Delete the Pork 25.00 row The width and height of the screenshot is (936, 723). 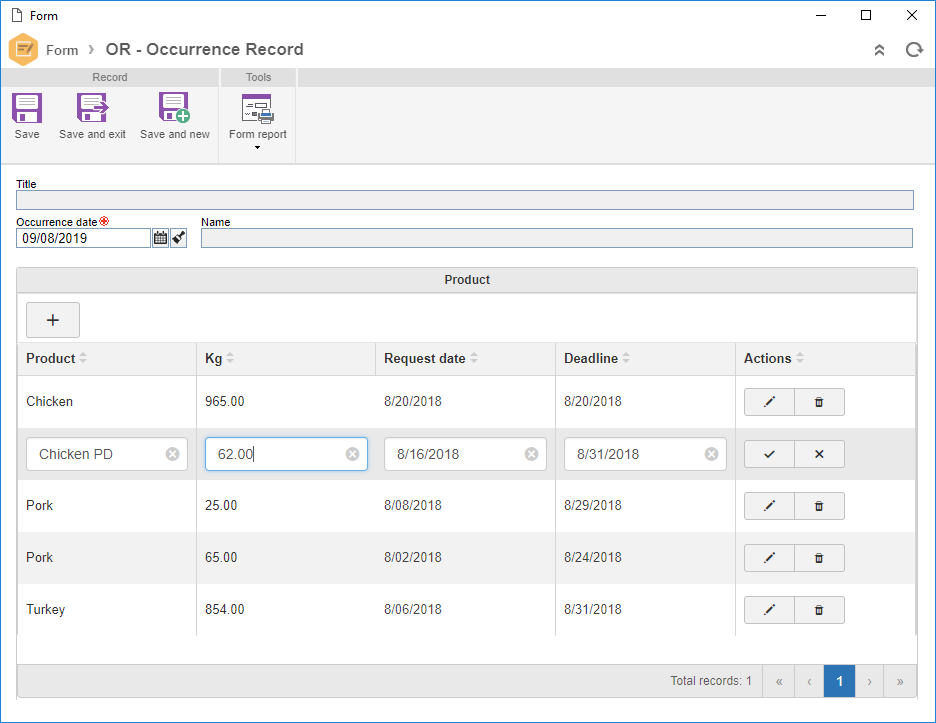[819, 506]
